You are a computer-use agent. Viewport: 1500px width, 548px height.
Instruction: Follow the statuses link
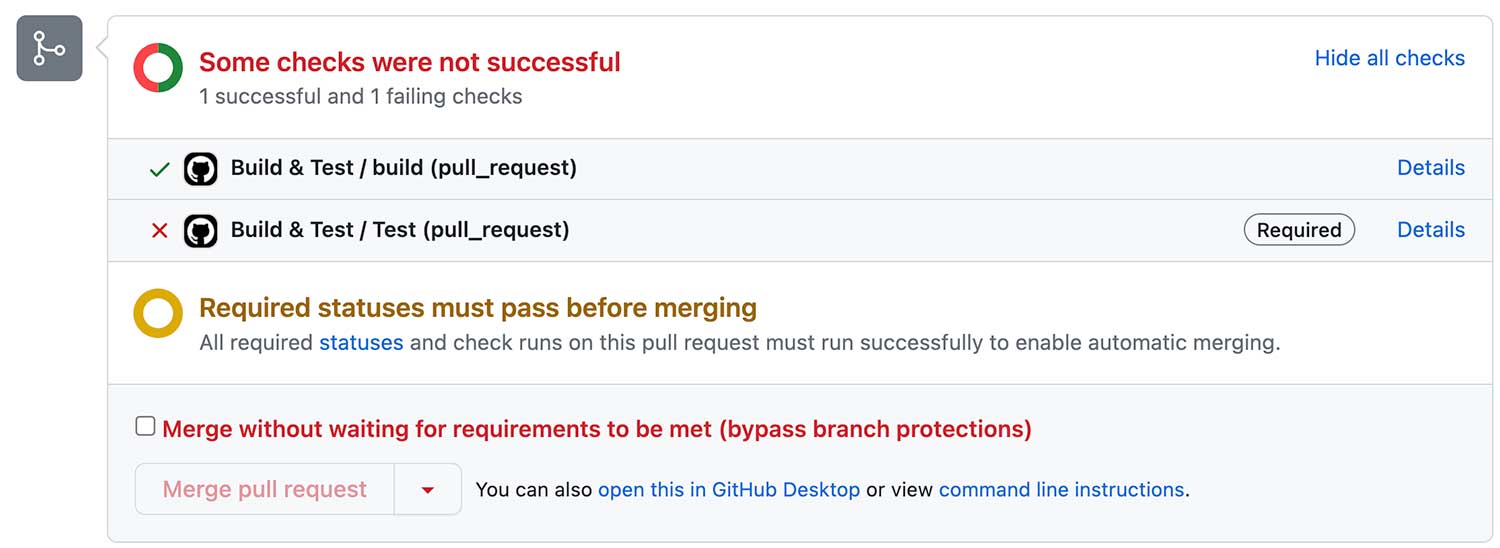coord(361,343)
